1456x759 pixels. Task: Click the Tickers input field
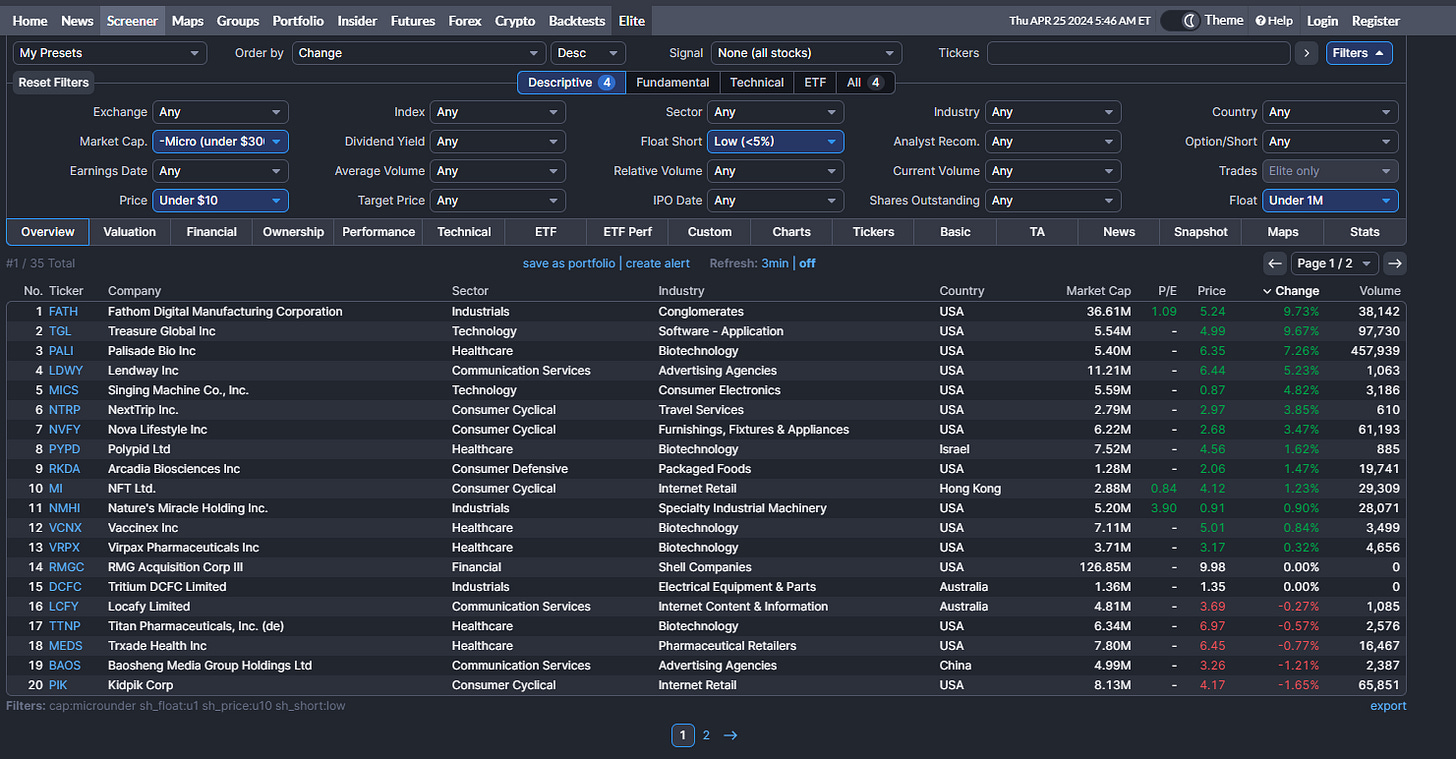pyautogui.click(x=1138, y=53)
